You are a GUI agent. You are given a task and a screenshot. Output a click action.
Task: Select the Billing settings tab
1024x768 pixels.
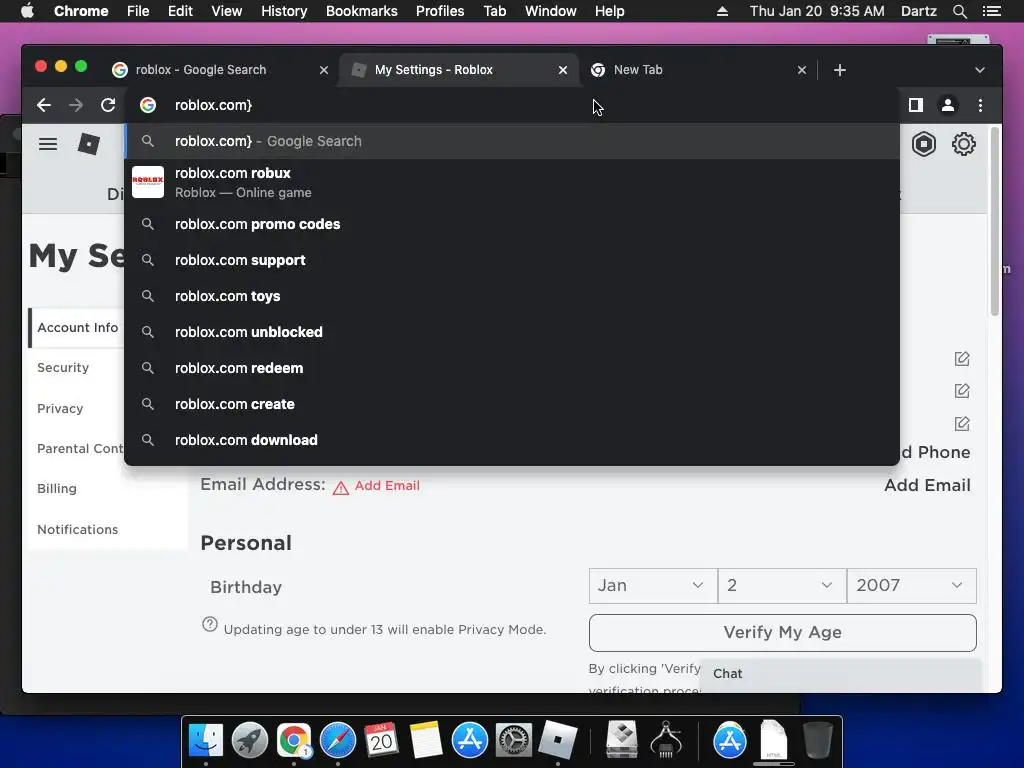[57, 488]
